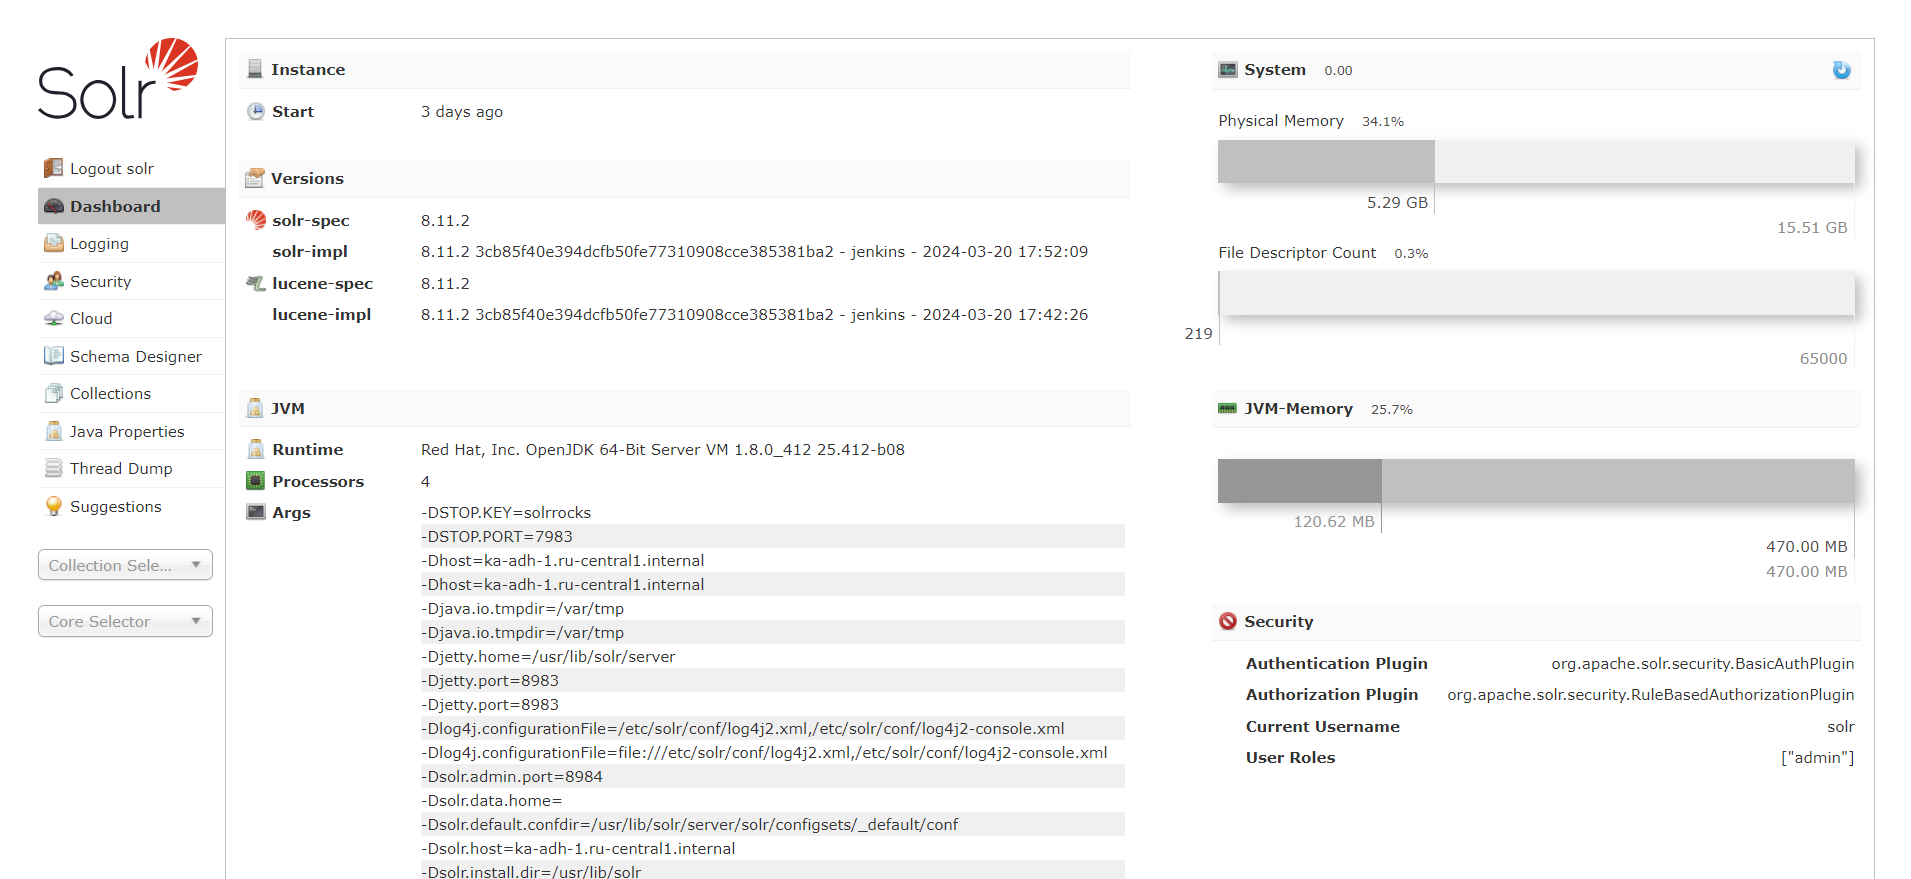The image size is (1911, 879).
Task: Click the '3 days ago' start value
Action: (x=462, y=111)
